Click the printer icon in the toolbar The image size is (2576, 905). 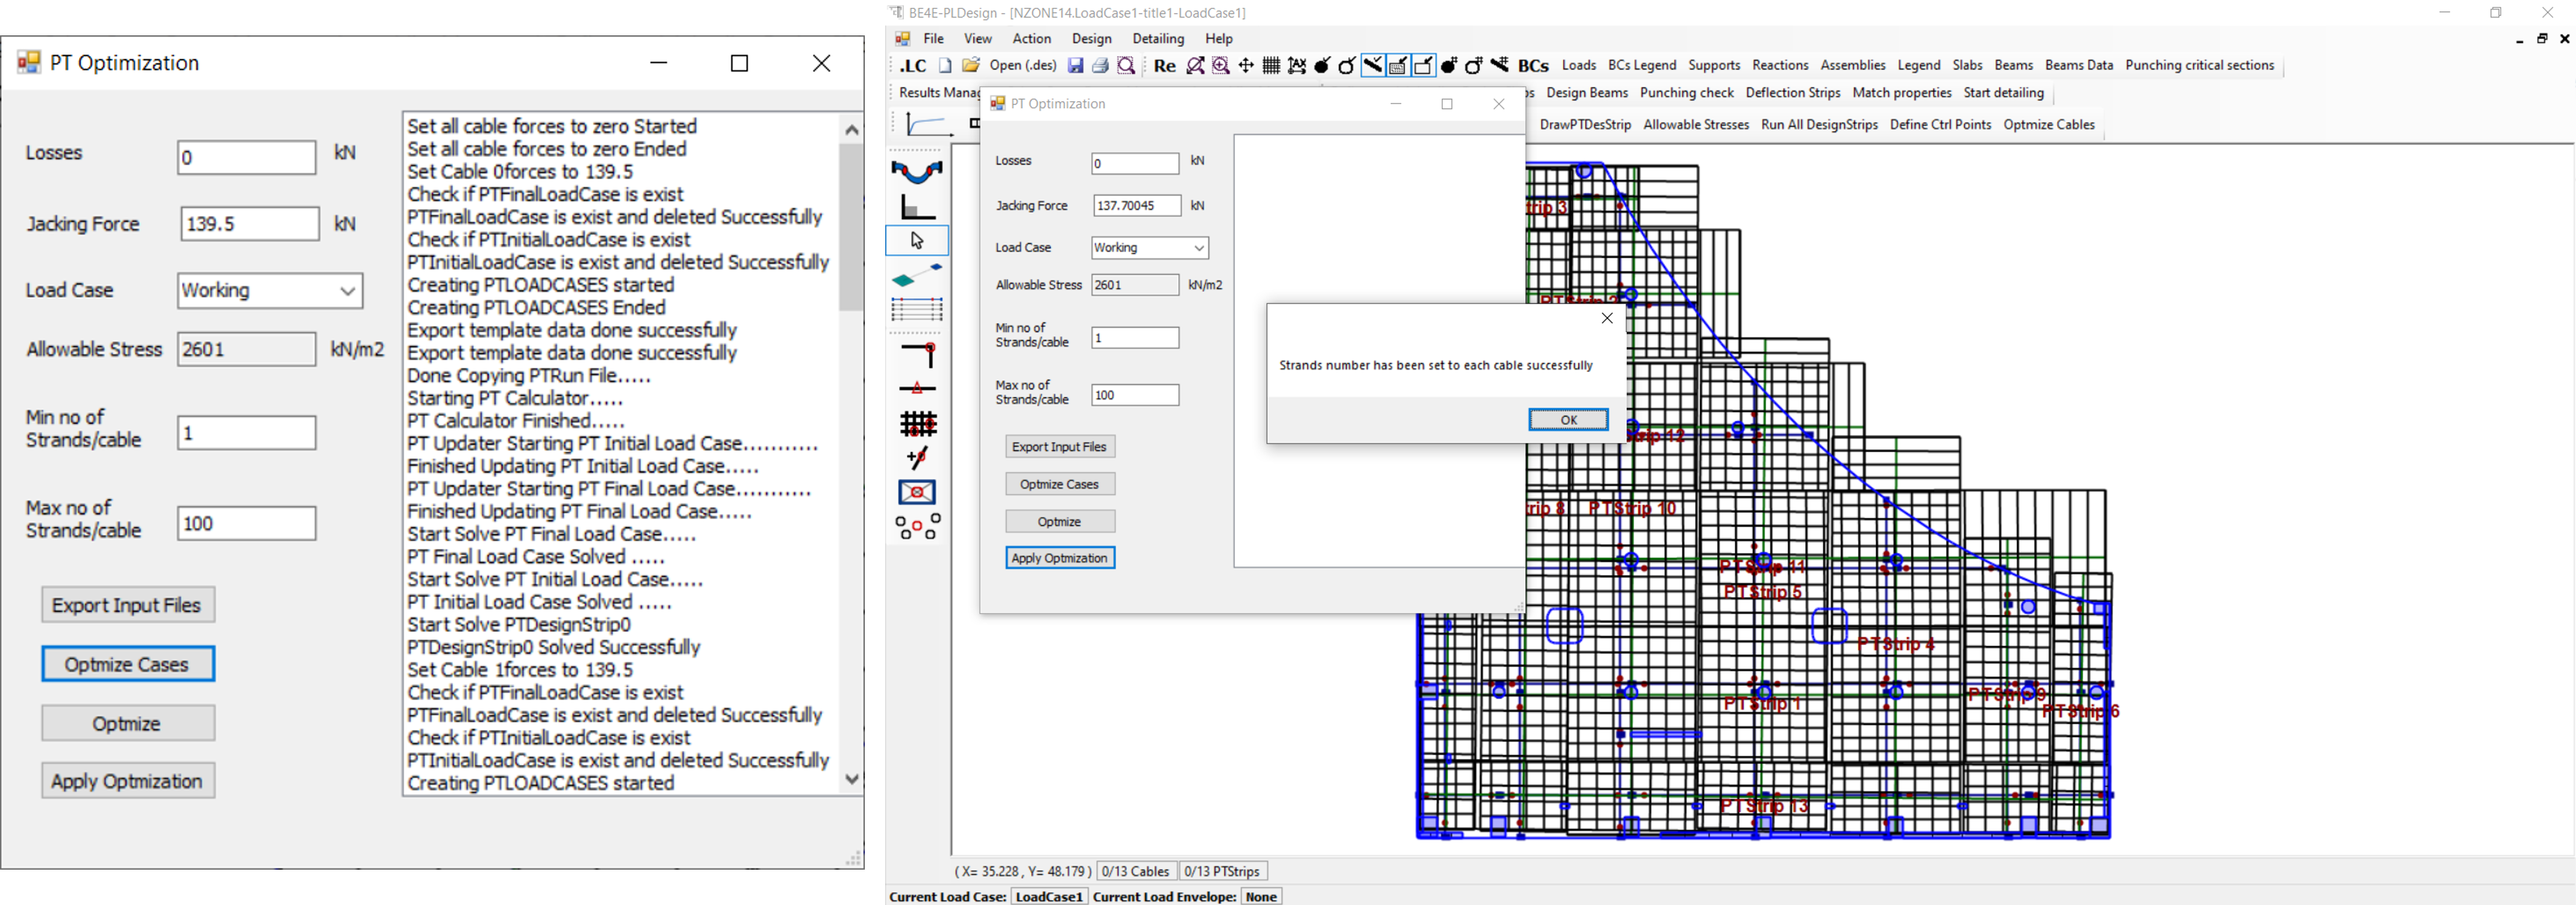[x=1100, y=66]
